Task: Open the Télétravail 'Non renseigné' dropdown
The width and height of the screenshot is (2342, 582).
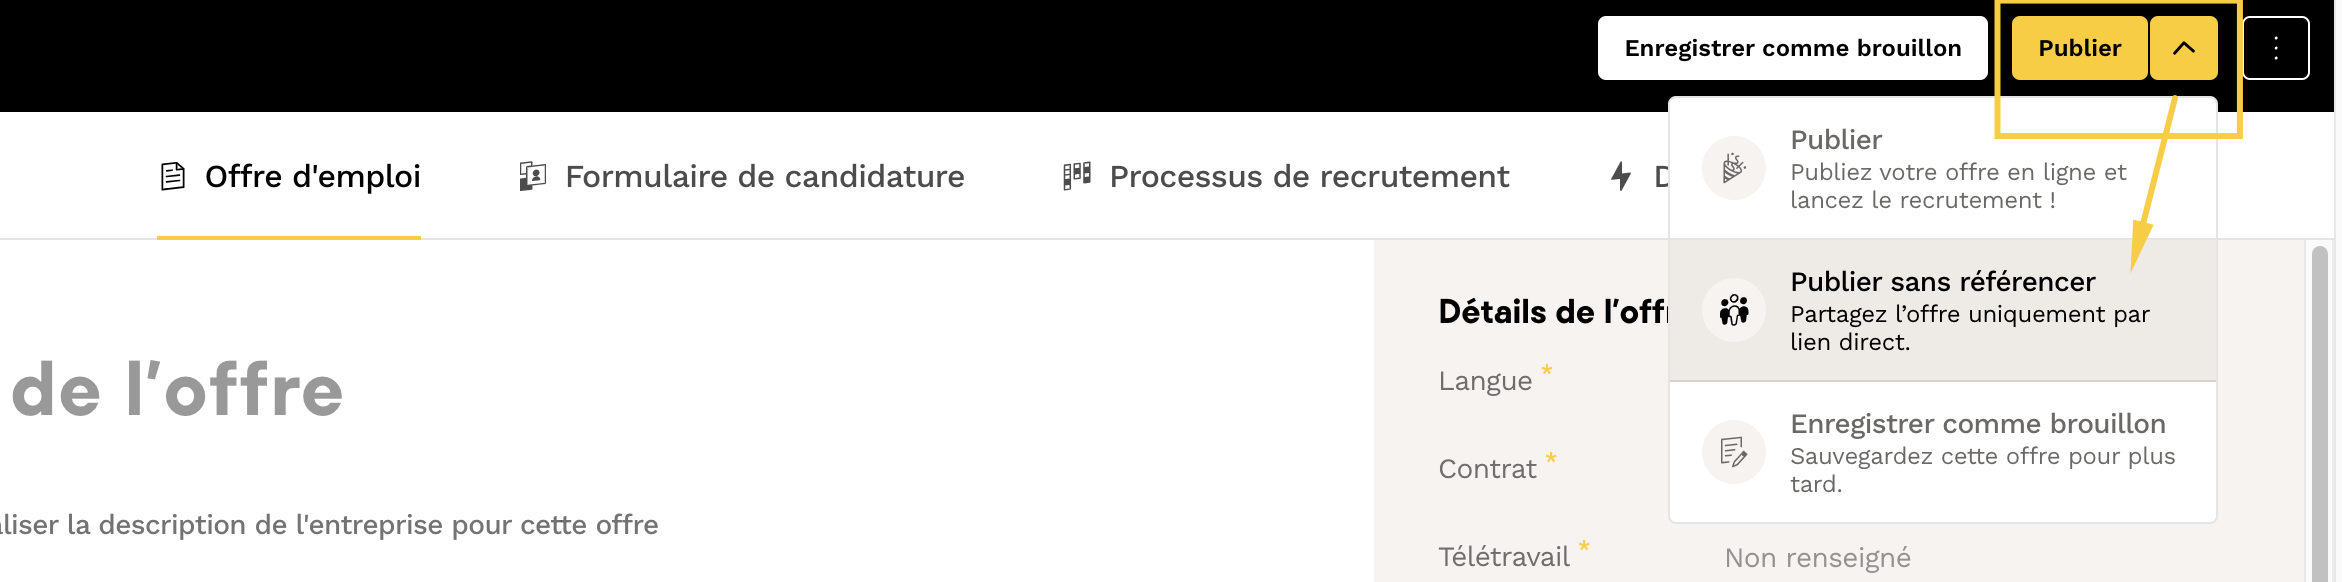Action: (1817, 557)
